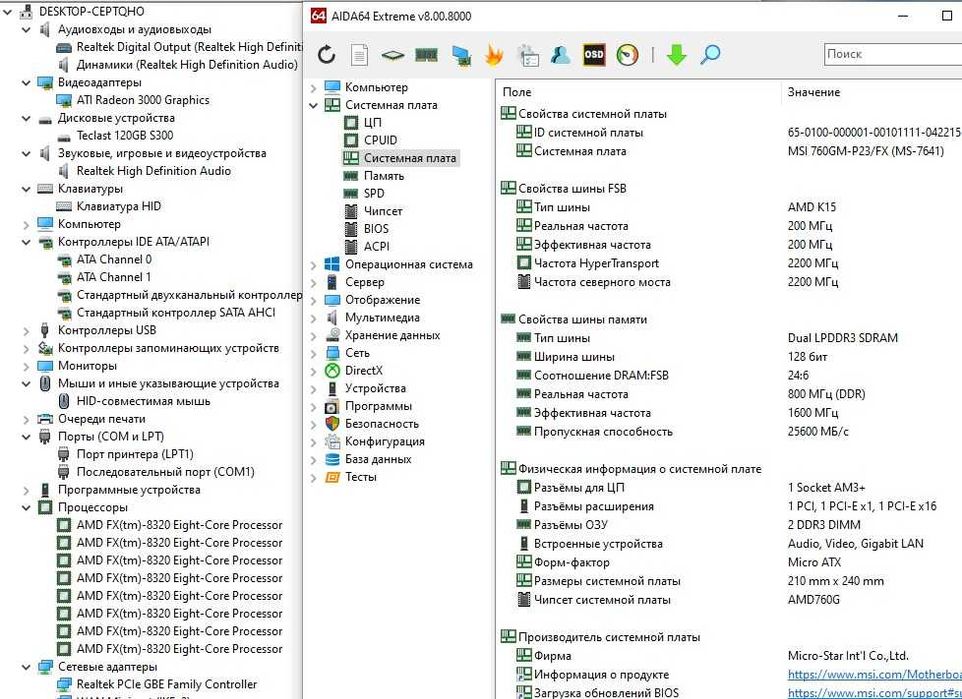Open the network audit monitor icon
This screenshot has width=962, height=699.
coord(461,55)
